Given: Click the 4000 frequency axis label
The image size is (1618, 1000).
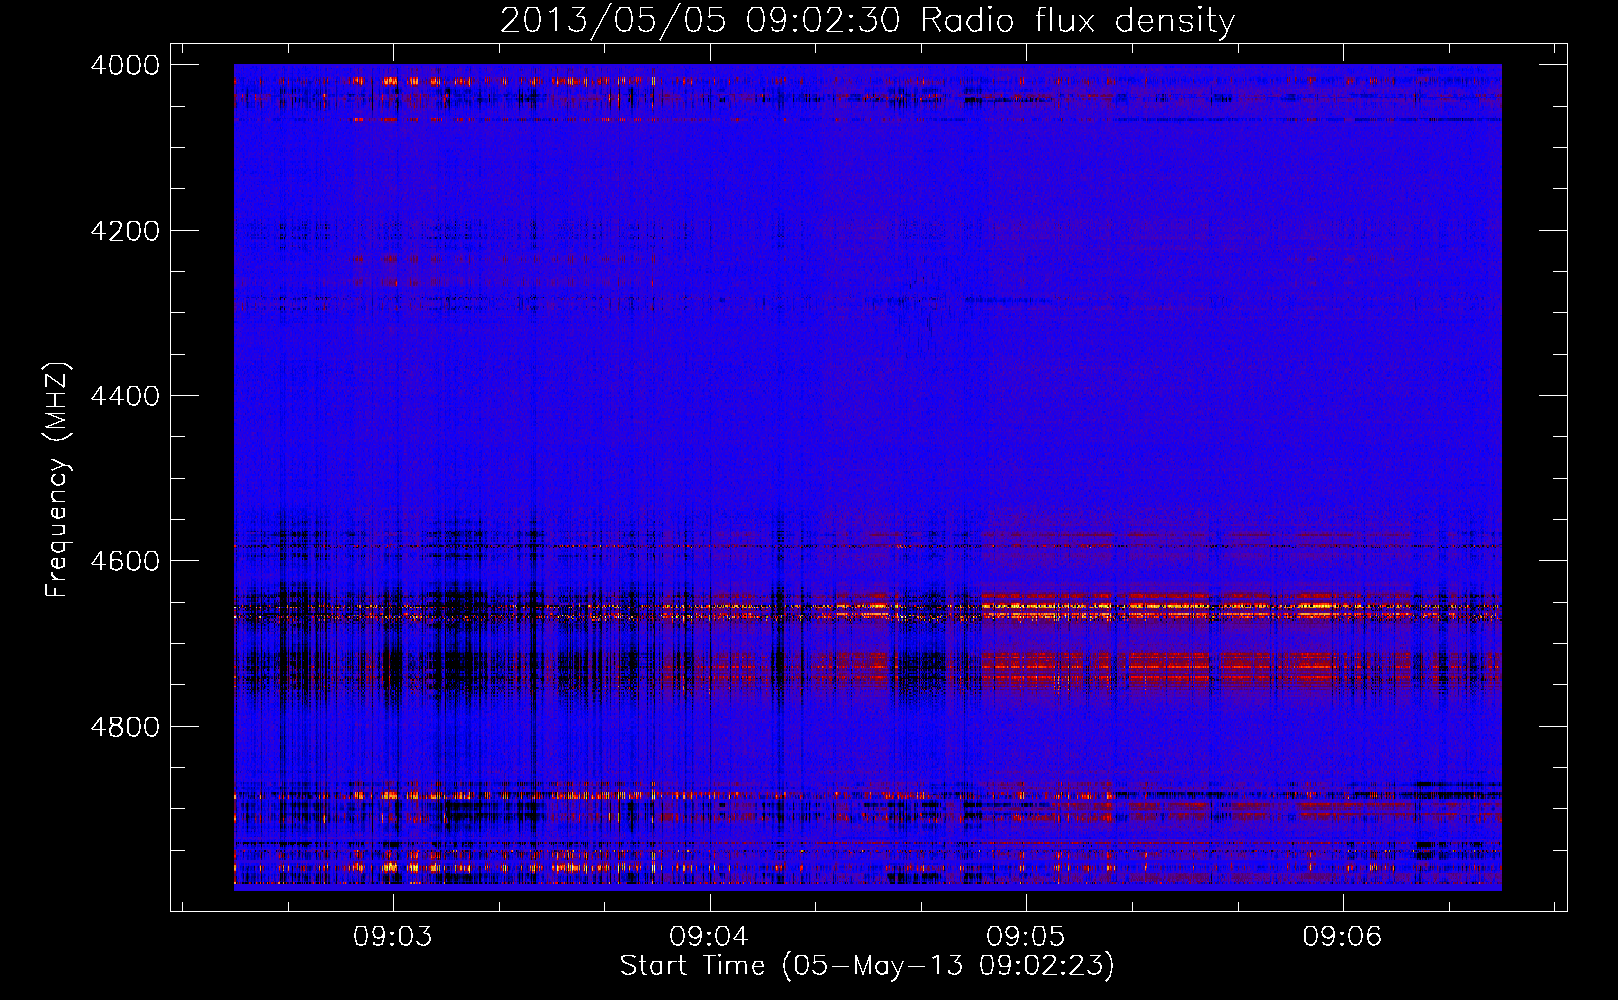Looking at the screenshot, I should pos(125,65).
